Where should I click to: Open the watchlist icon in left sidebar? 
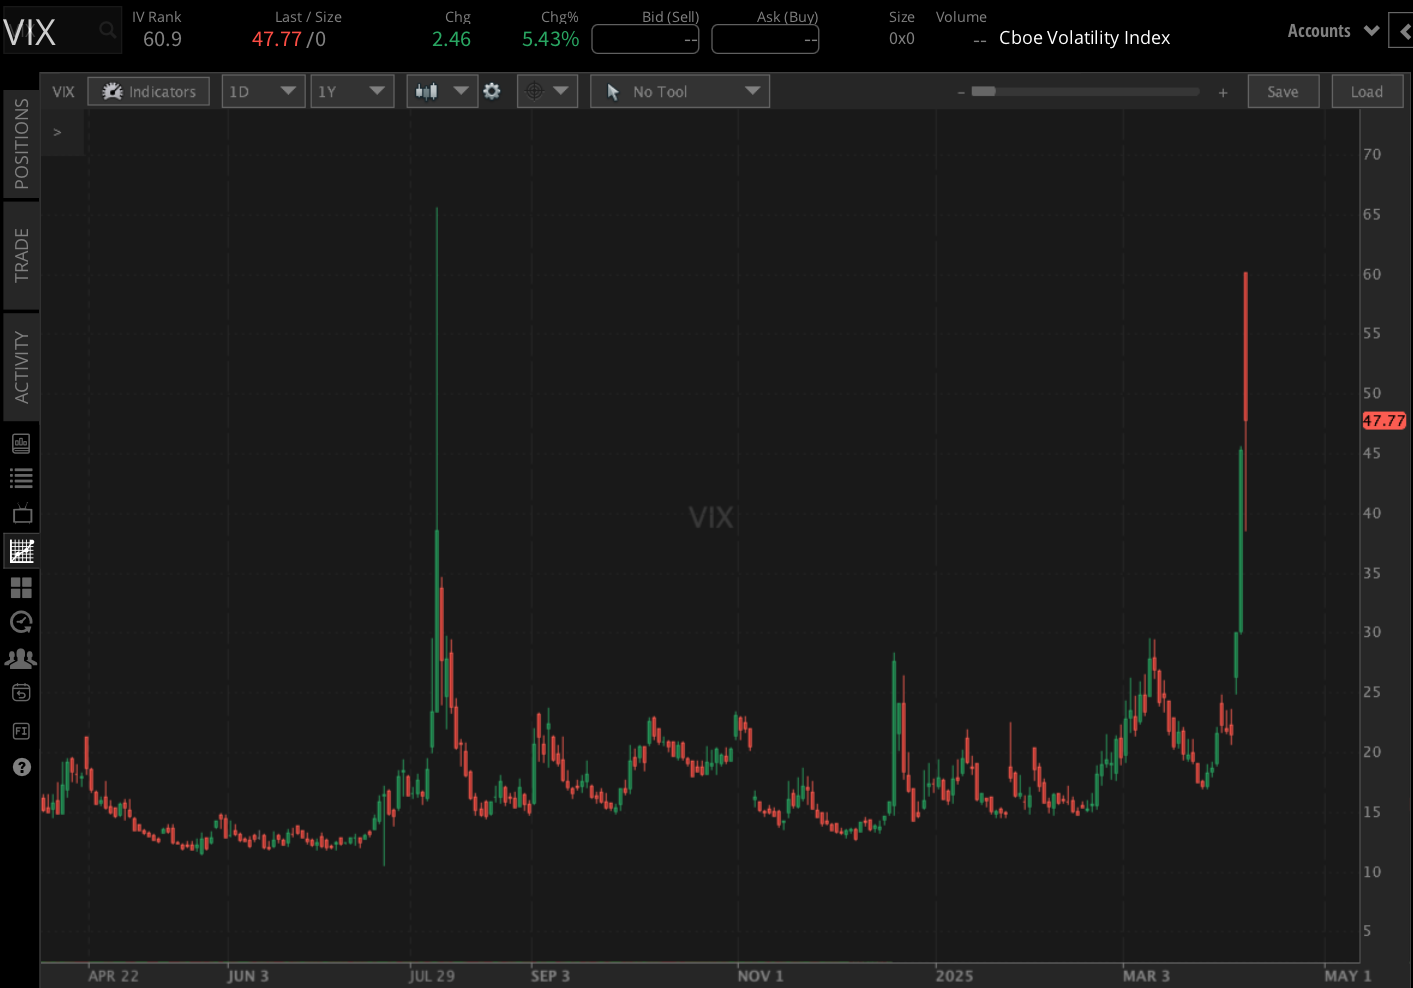21,478
